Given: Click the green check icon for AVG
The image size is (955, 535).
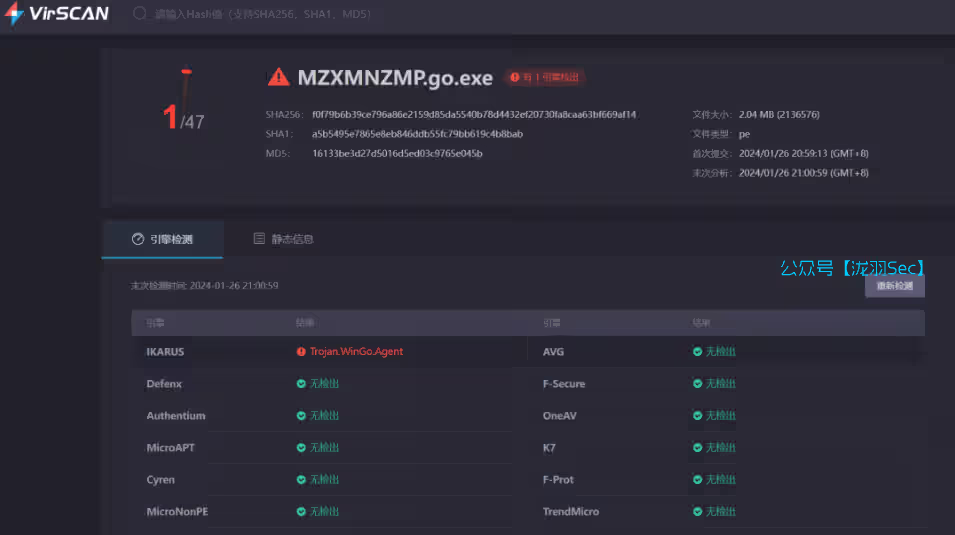Looking at the screenshot, I should (697, 352).
